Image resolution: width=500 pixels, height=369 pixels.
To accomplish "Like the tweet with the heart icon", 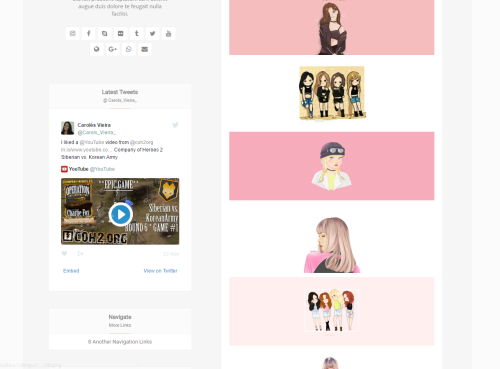I will pos(64,254).
